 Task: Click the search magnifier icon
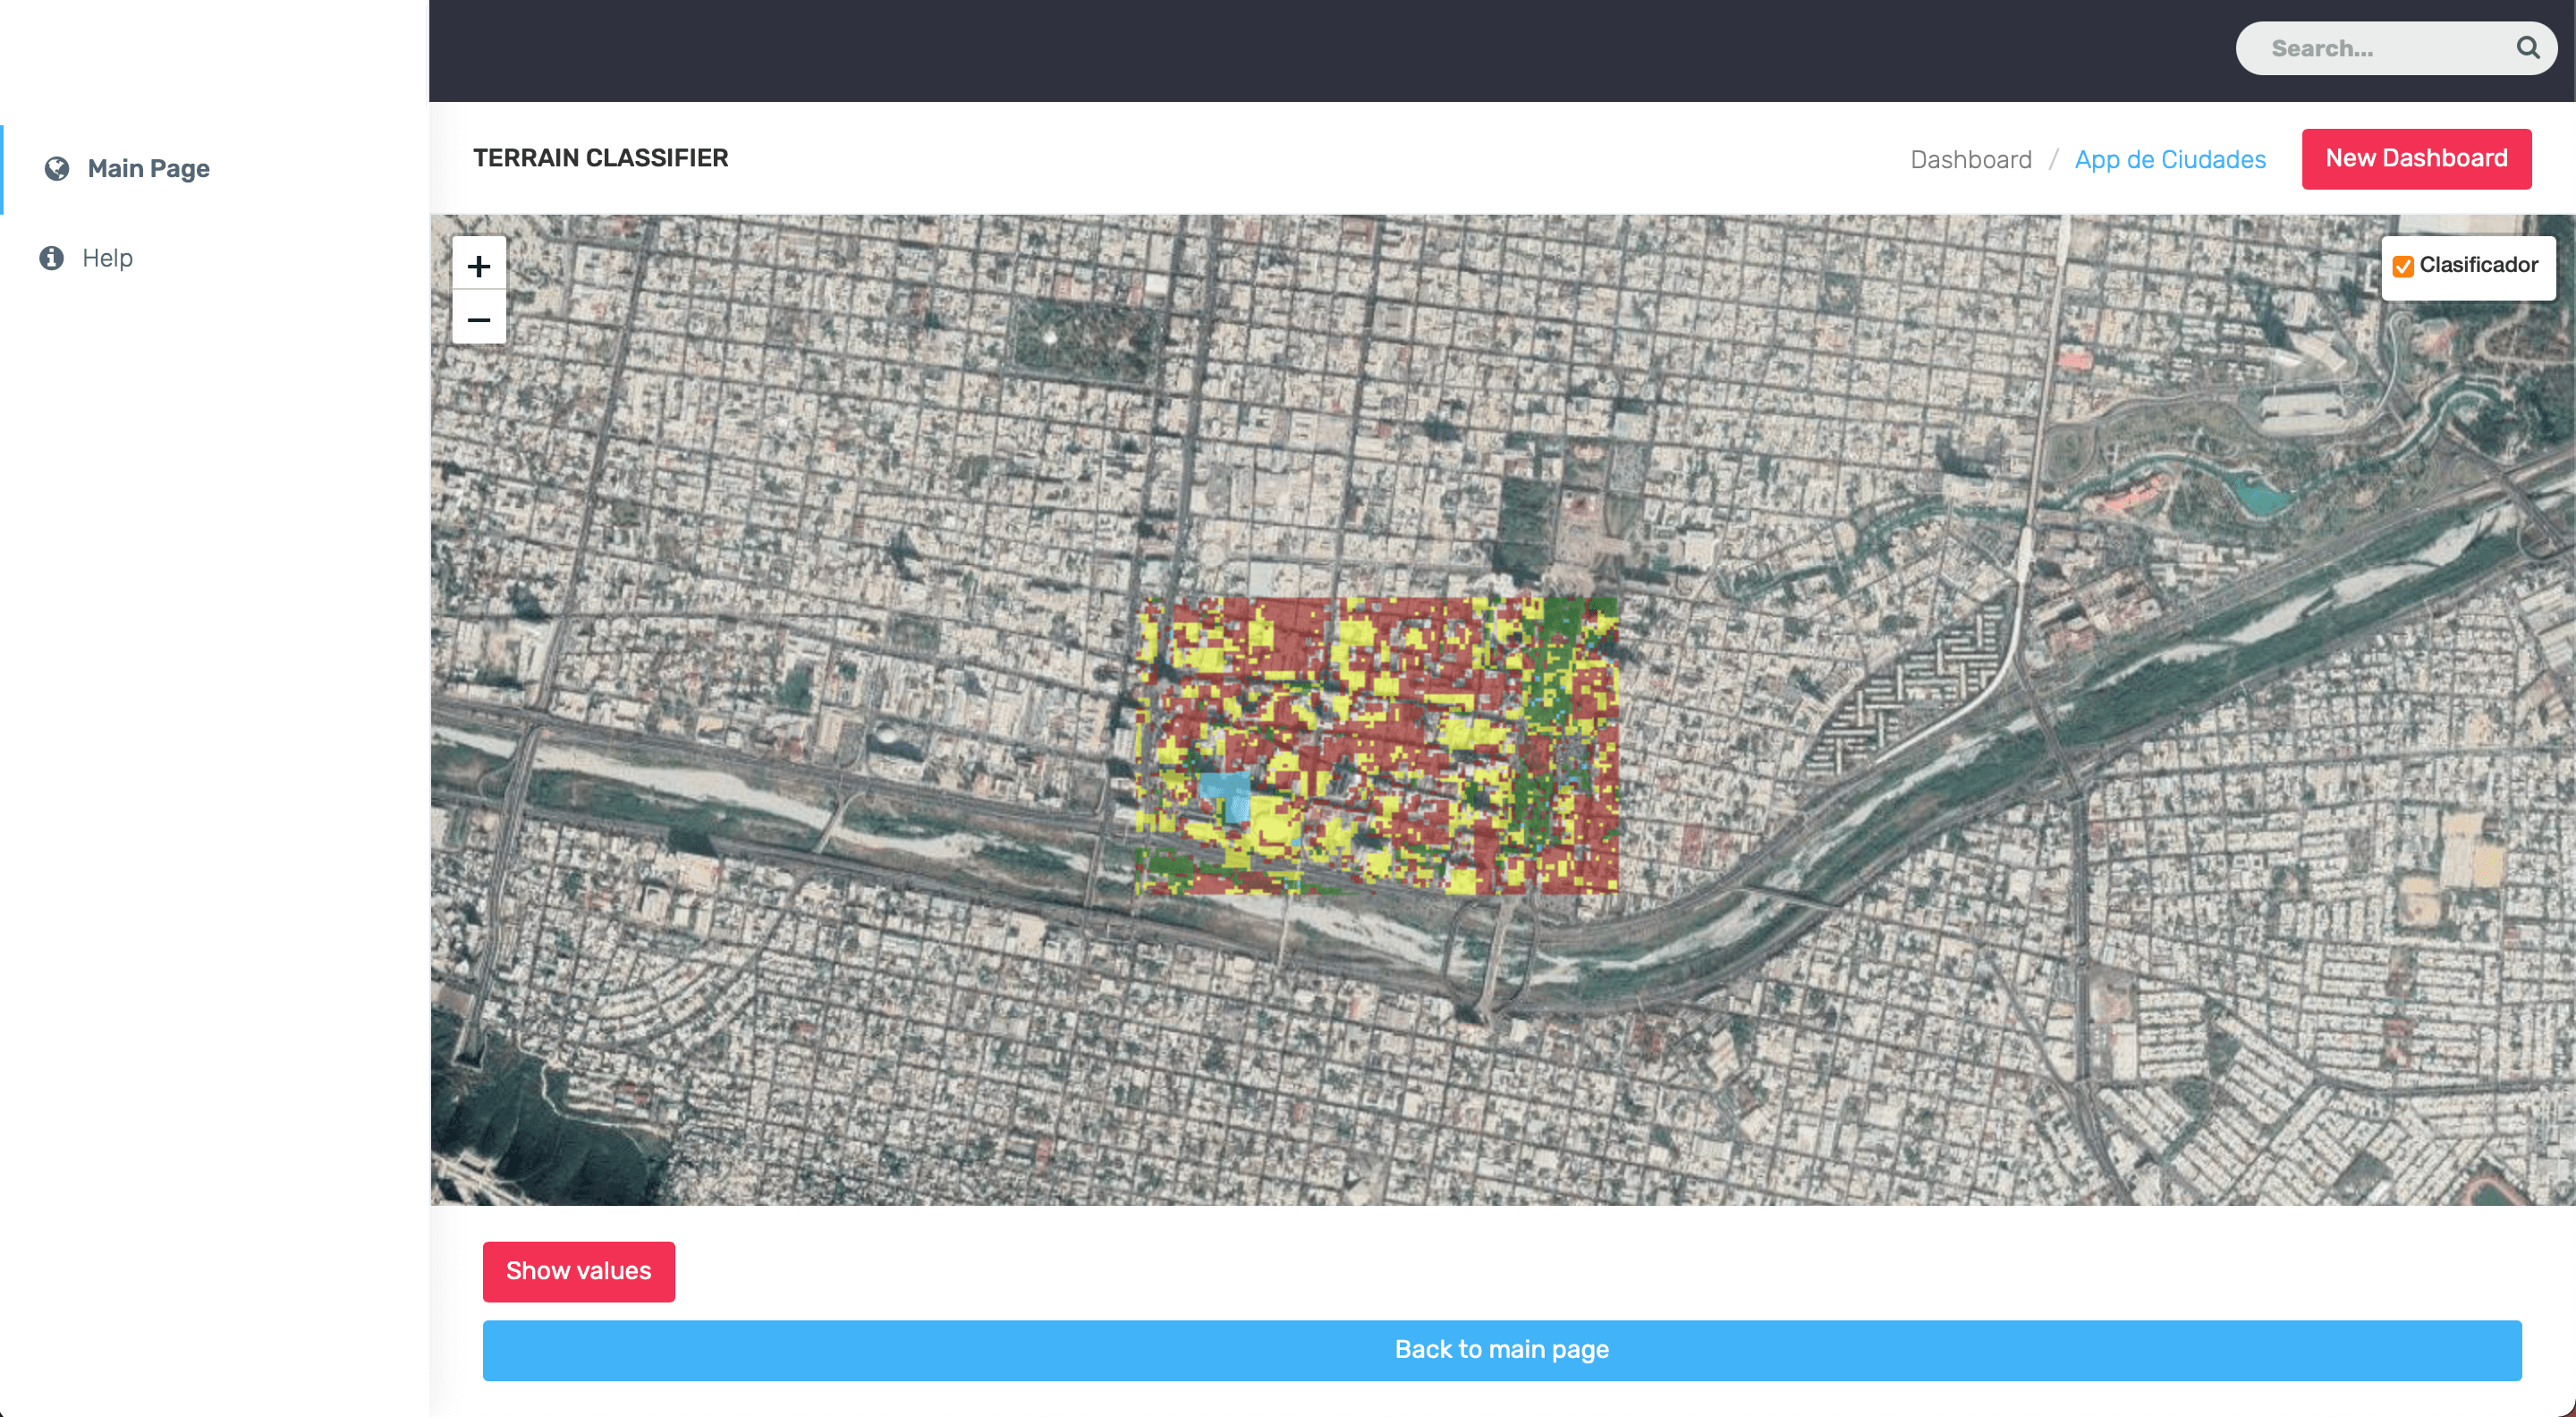(x=2527, y=48)
